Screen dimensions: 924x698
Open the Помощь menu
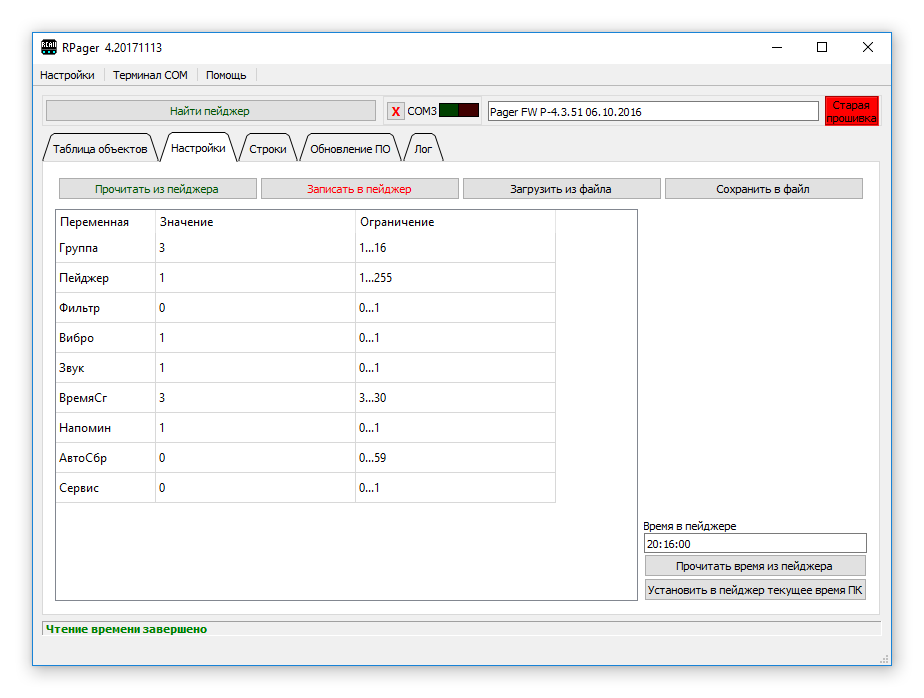pos(226,75)
